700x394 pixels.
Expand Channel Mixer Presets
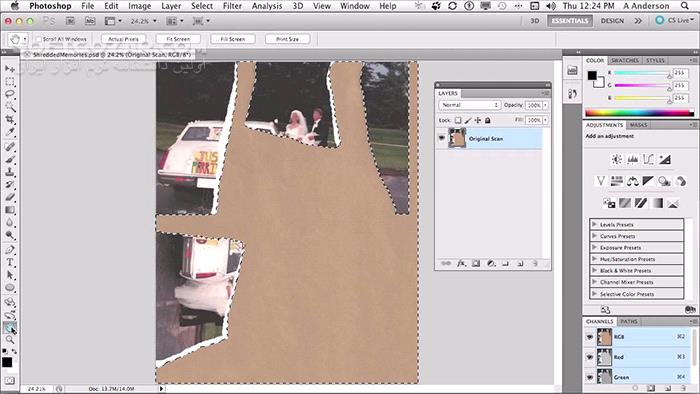click(594, 282)
